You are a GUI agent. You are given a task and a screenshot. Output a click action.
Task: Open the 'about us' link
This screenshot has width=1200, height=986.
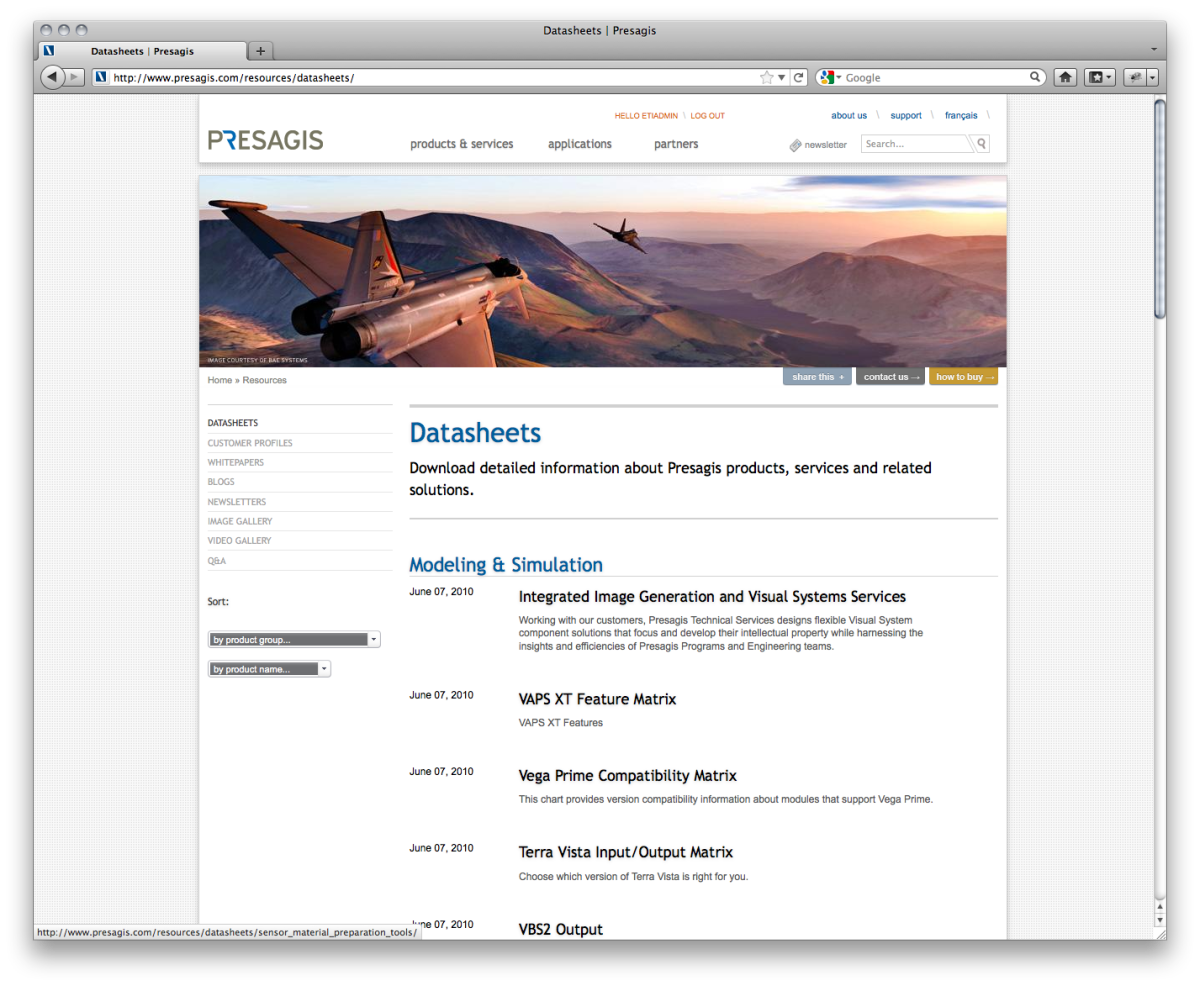click(x=849, y=116)
